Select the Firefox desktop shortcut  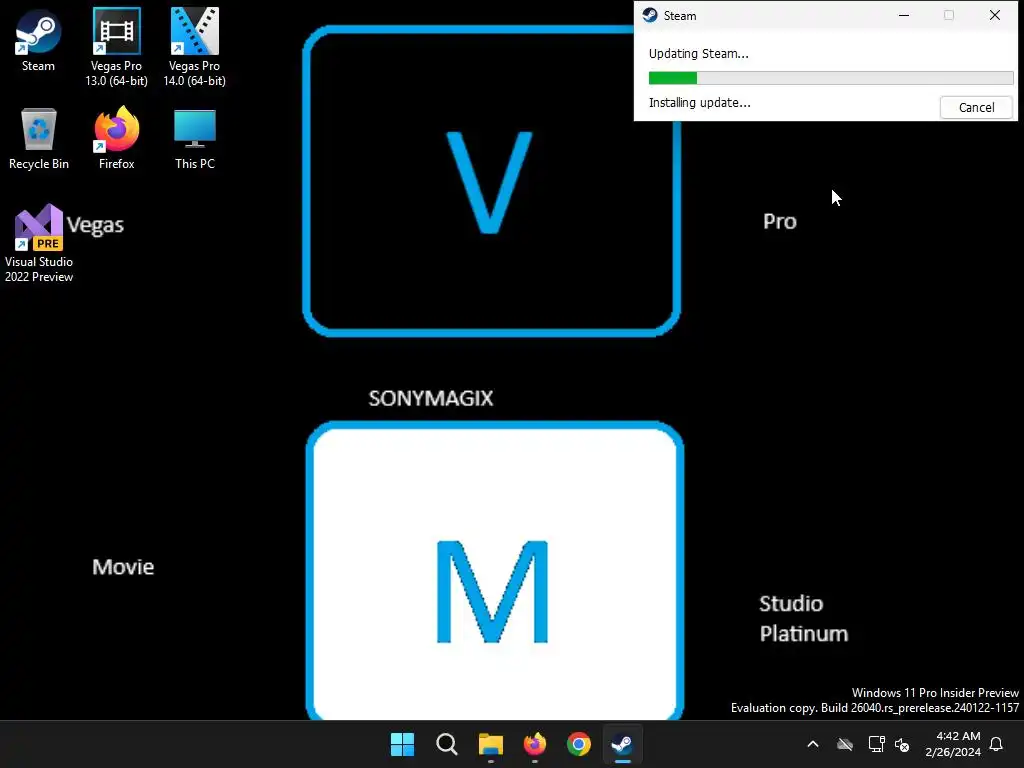point(116,138)
